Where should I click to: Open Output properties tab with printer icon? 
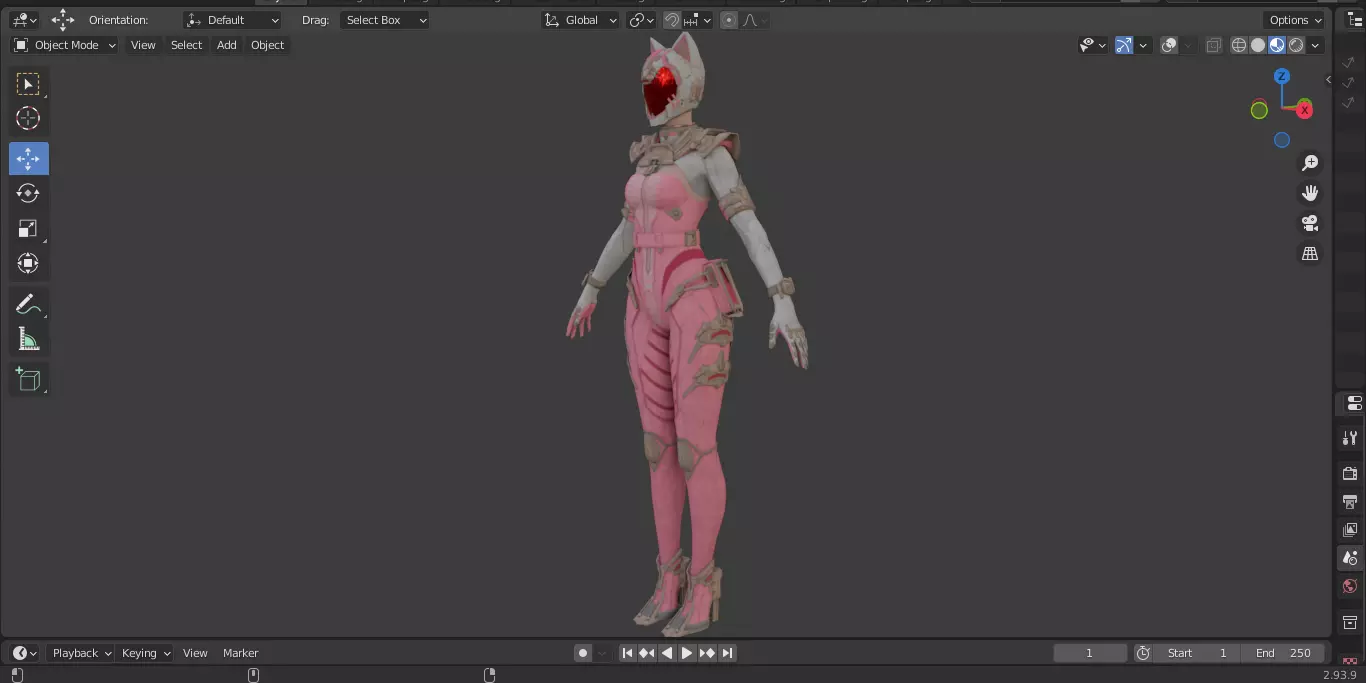point(1350,501)
